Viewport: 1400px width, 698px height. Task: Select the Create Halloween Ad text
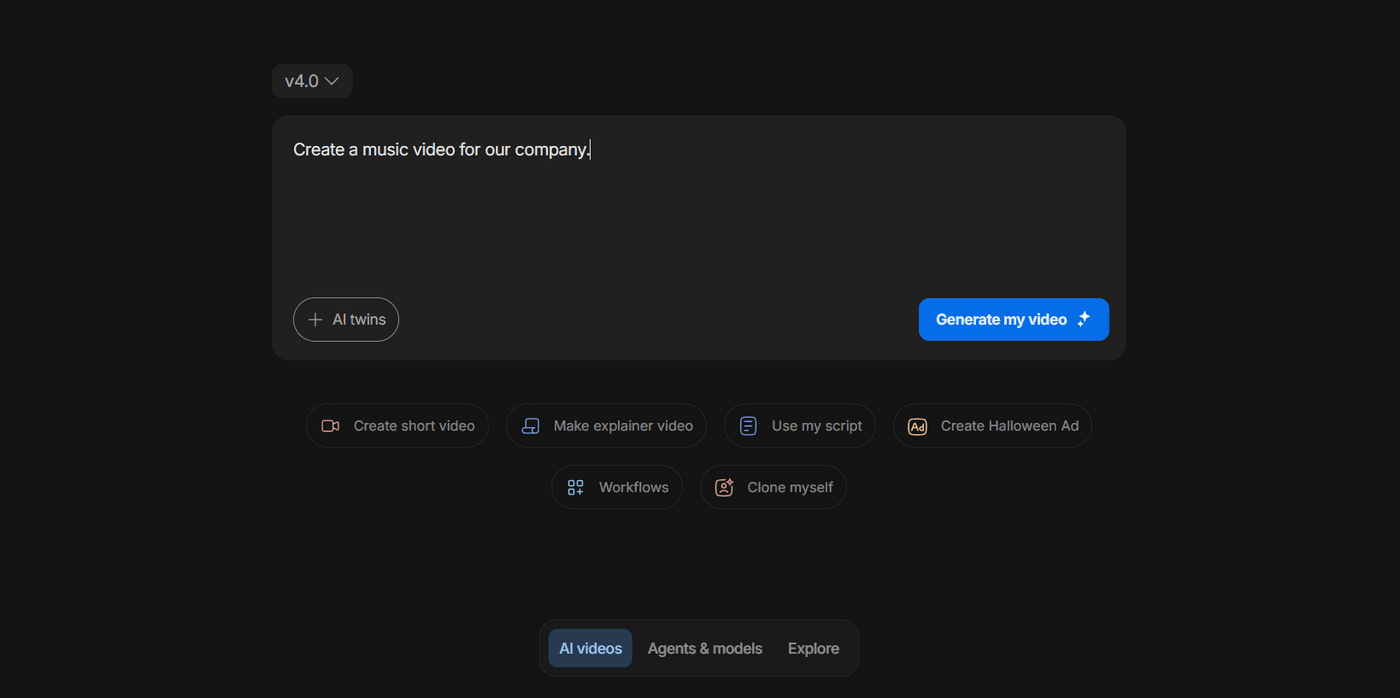click(x=1009, y=426)
